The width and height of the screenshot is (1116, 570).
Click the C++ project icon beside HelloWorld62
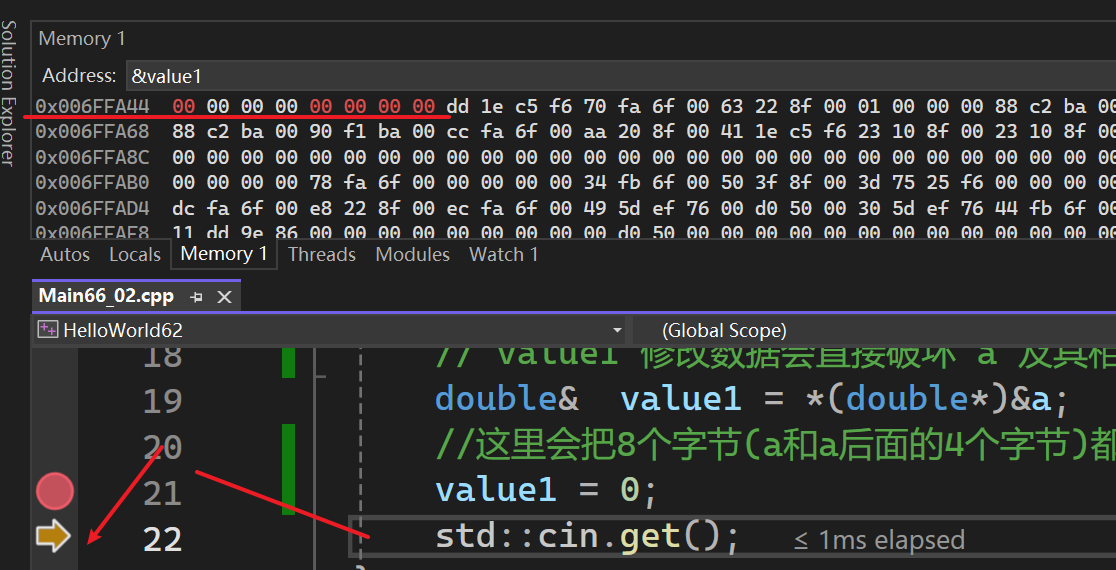pyautogui.click(x=47, y=330)
